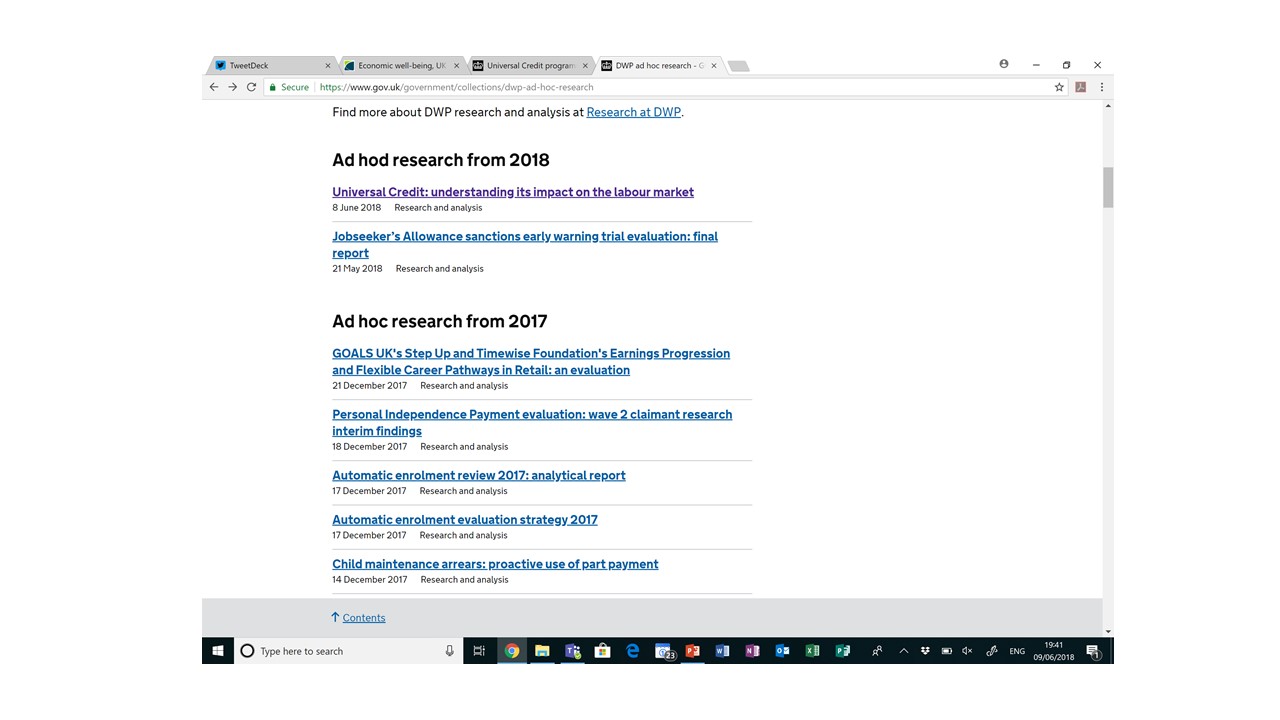Click the PDF extension icon in the toolbar
The width and height of the screenshot is (1280, 720).
click(1081, 87)
